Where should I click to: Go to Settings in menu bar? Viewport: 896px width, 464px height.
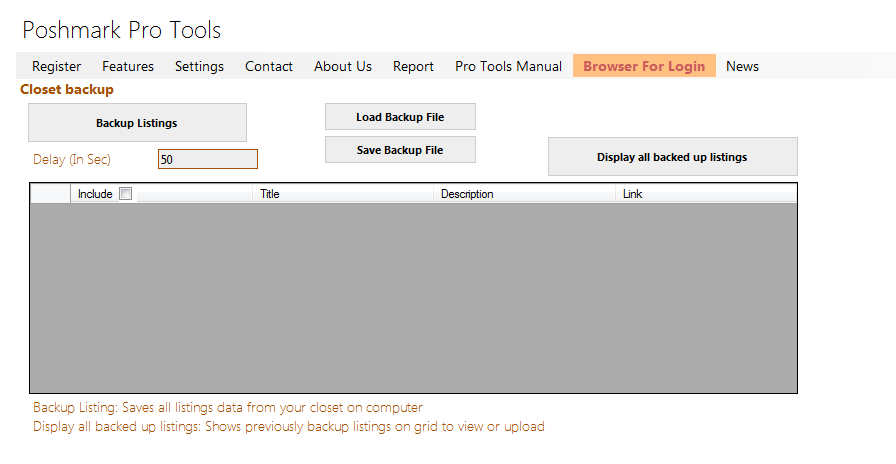pos(199,66)
